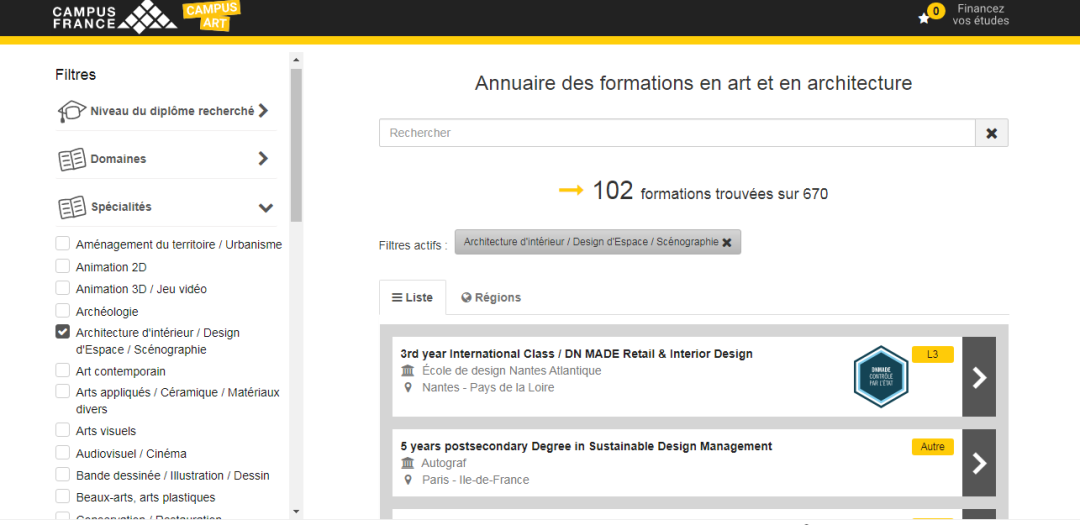Viewport: 1080px width, 525px height.
Task: Check the Animation 2D specialty
Action: [x=63, y=267]
